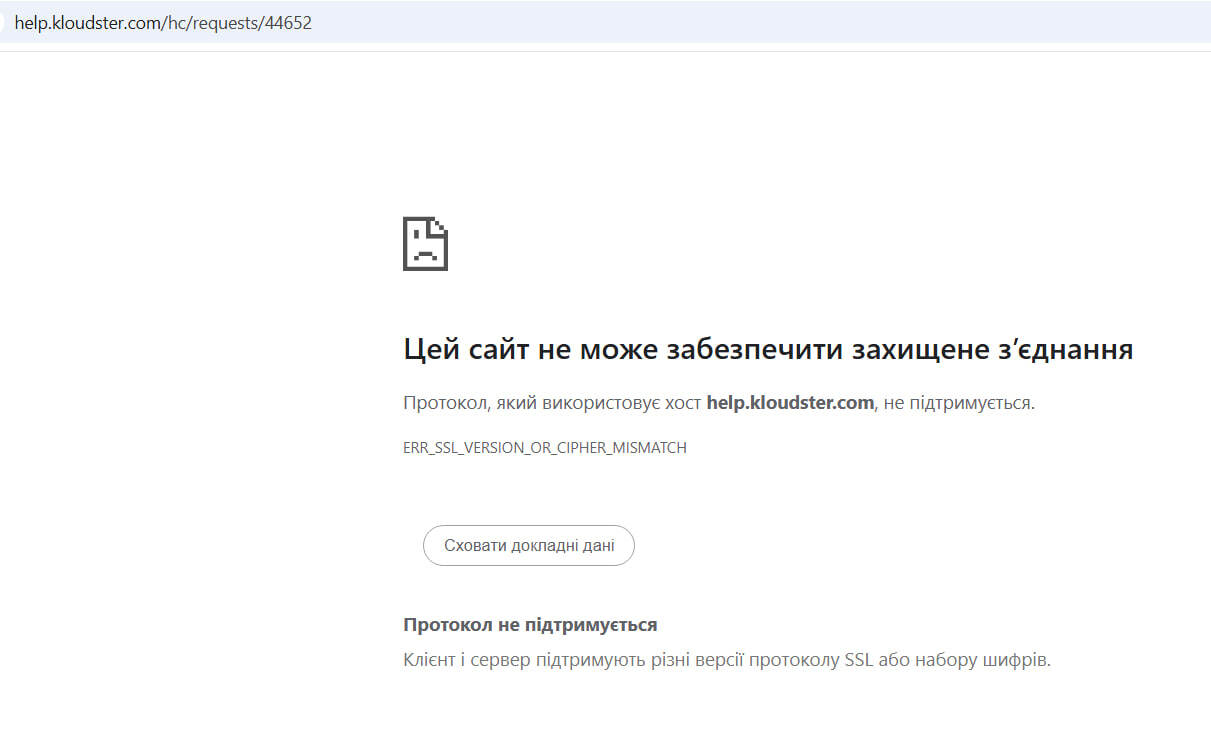
Task: Click the word "SSL" in details text
Action: [862, 661]
